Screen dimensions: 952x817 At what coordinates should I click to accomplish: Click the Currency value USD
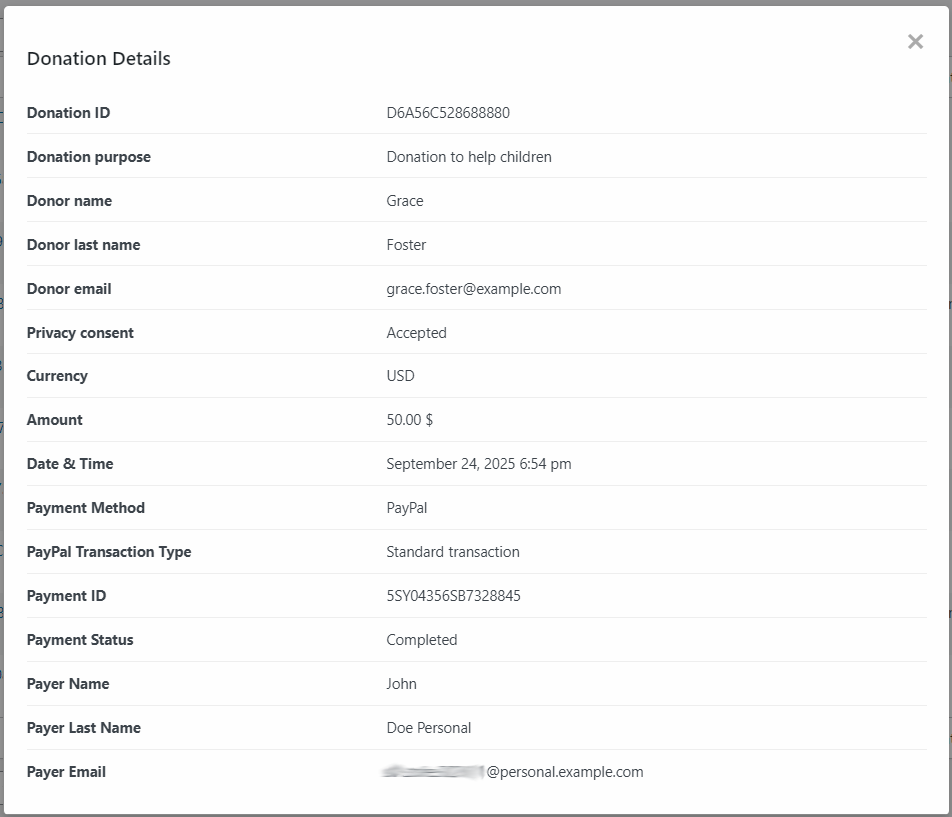pyautogui.click(x=400, y=376)
